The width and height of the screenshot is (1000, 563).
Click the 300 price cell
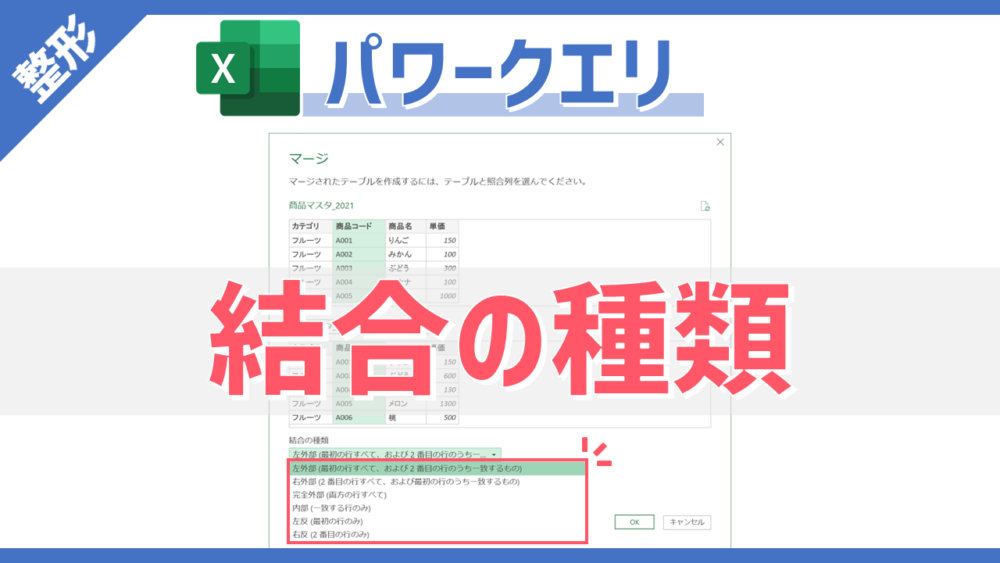442,268
